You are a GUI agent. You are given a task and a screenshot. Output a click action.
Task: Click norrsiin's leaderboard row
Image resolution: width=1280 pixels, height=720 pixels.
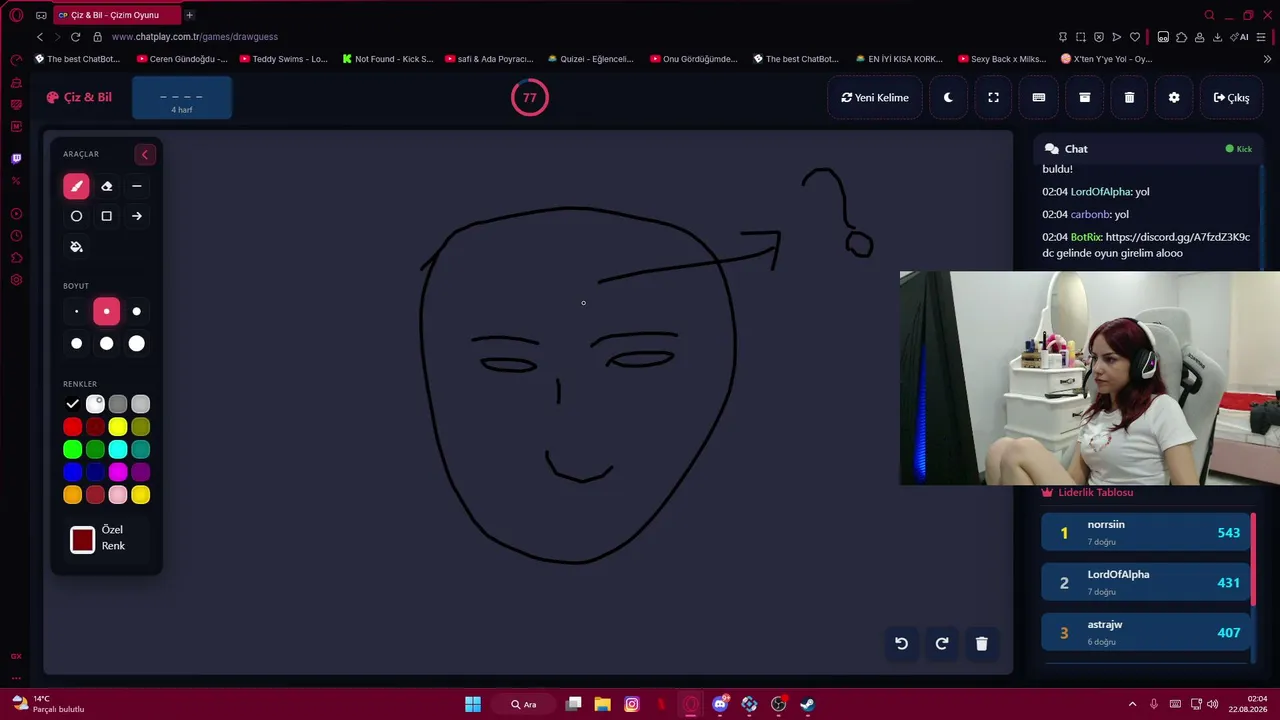coord(1146,532)
